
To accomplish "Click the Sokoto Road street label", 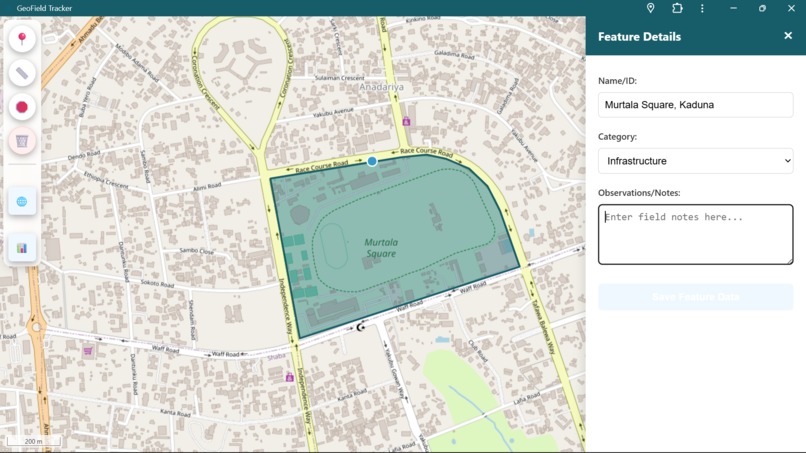I will [x=157, y=284].
